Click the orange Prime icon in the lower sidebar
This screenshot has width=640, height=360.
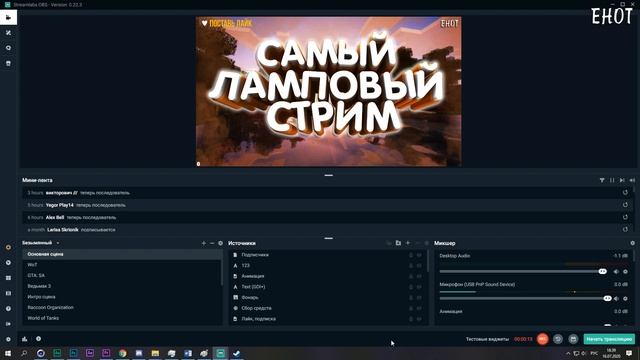(x=8, y=247)
